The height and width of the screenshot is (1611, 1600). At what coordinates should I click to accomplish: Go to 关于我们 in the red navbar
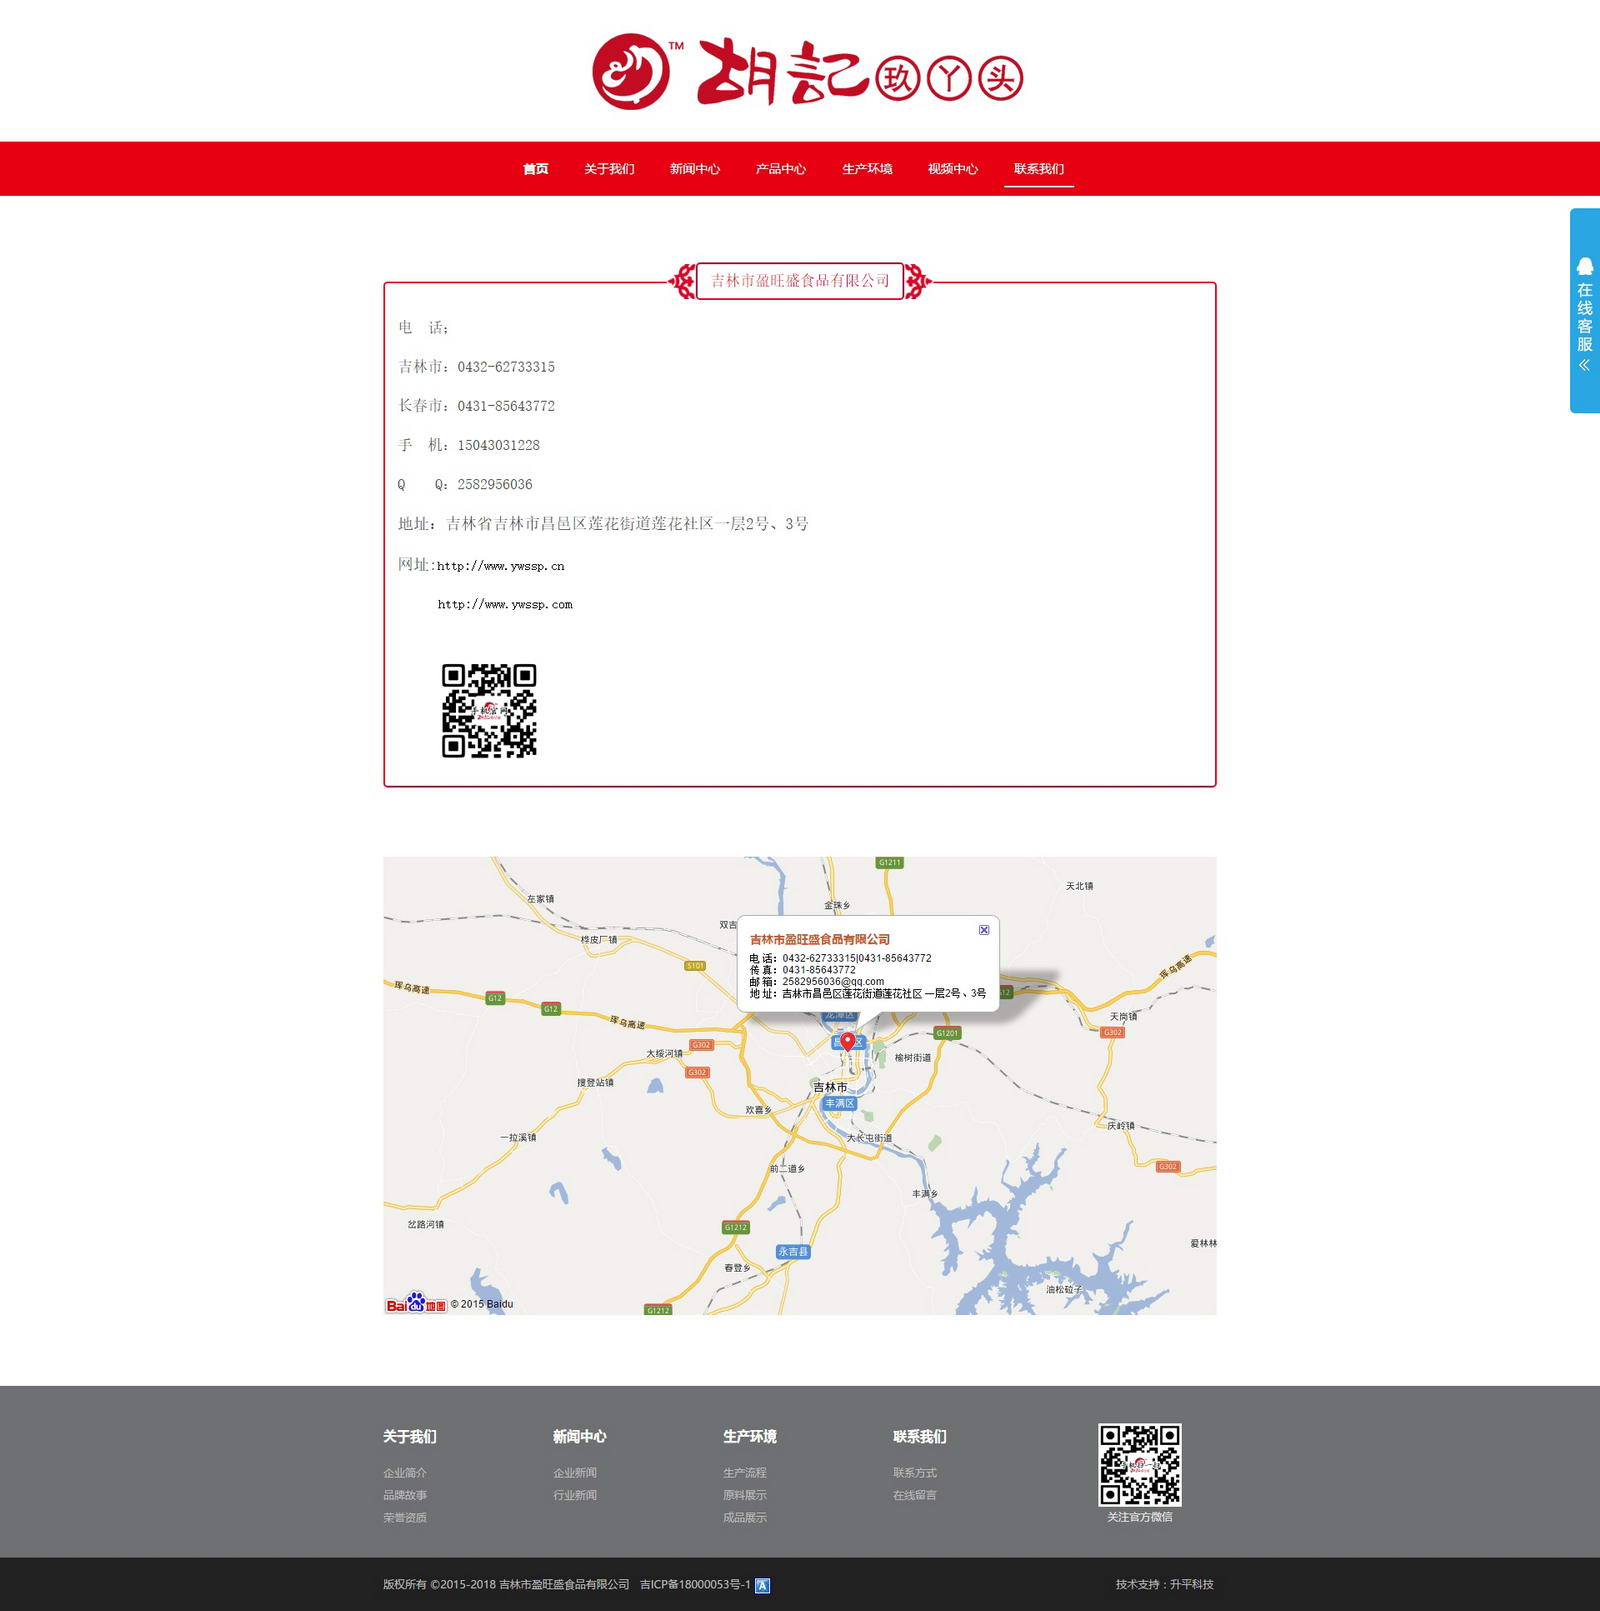[609, 169]
